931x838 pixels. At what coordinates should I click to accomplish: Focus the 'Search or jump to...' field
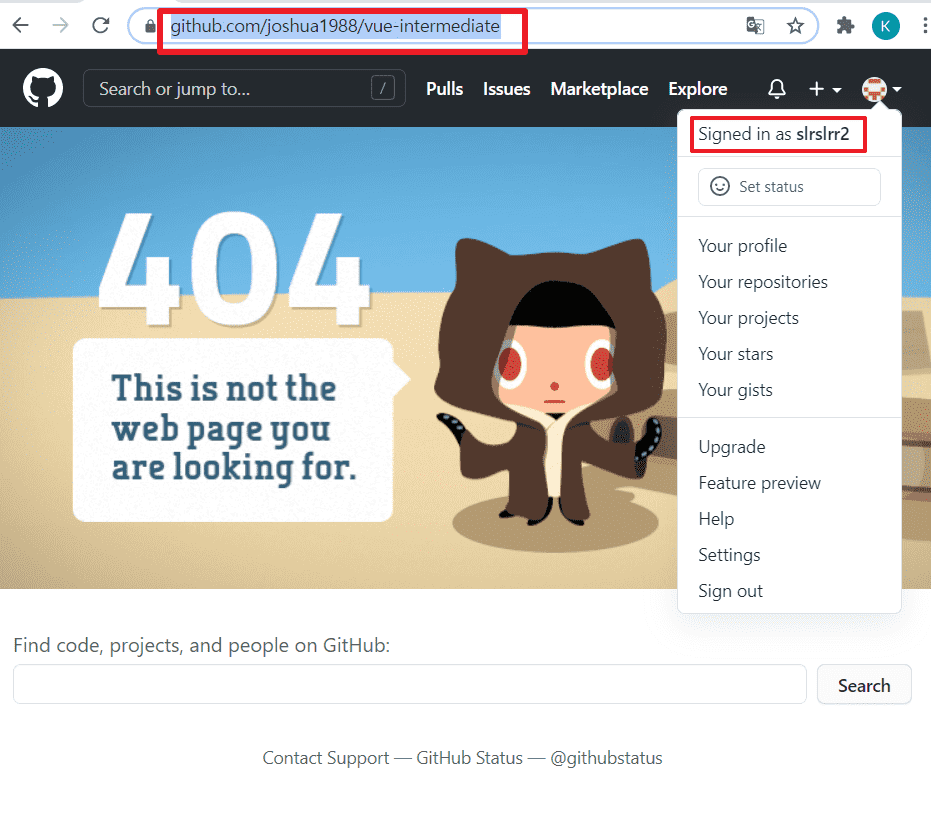(244, 88)
